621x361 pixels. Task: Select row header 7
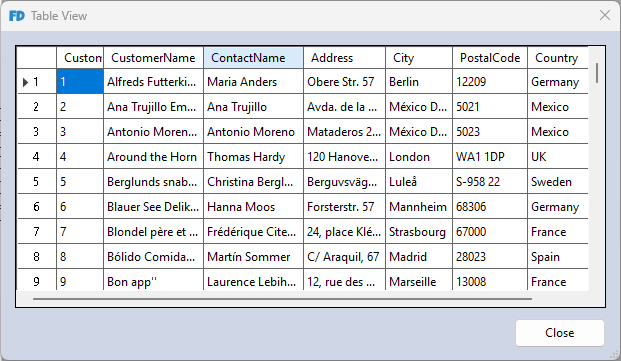37,232
